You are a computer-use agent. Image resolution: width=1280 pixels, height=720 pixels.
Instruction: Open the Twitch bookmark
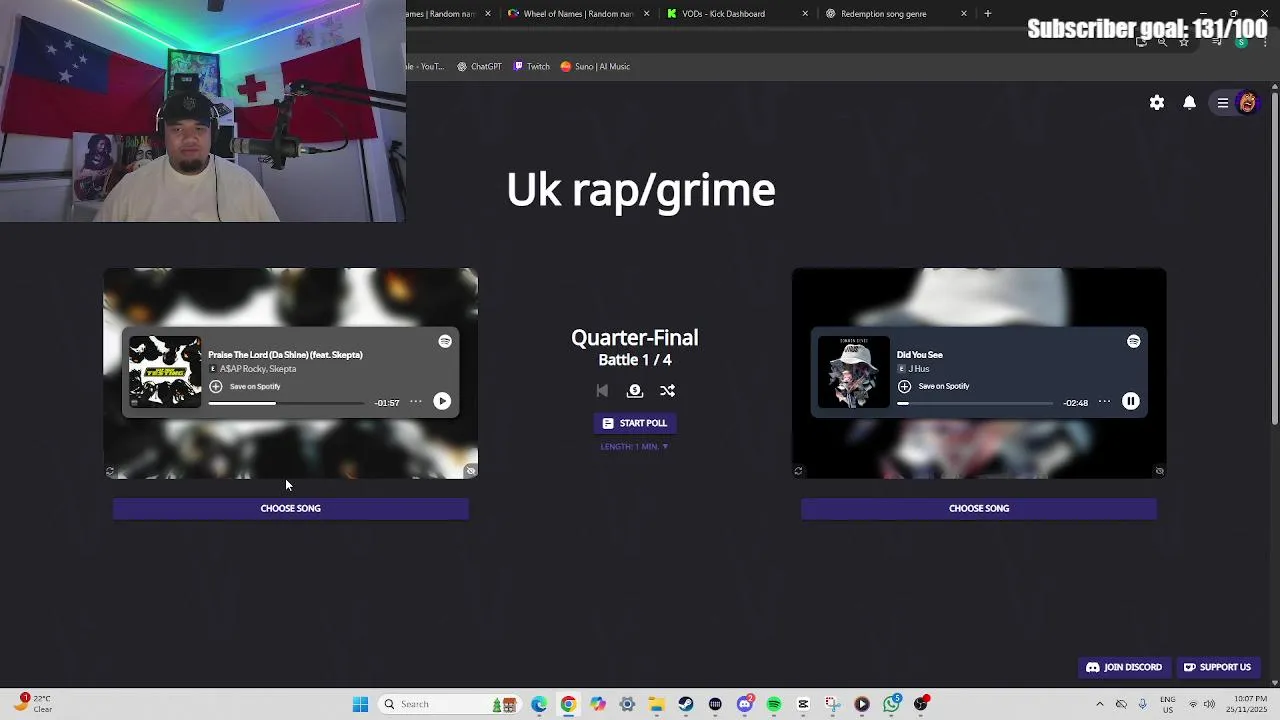pos(532,66)
